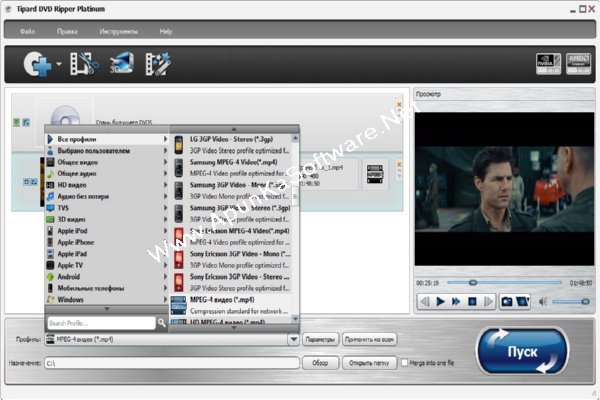Select MPEG-4 видео (*.mp4) profile in list

pyautogui.click(x=232, y=305)
